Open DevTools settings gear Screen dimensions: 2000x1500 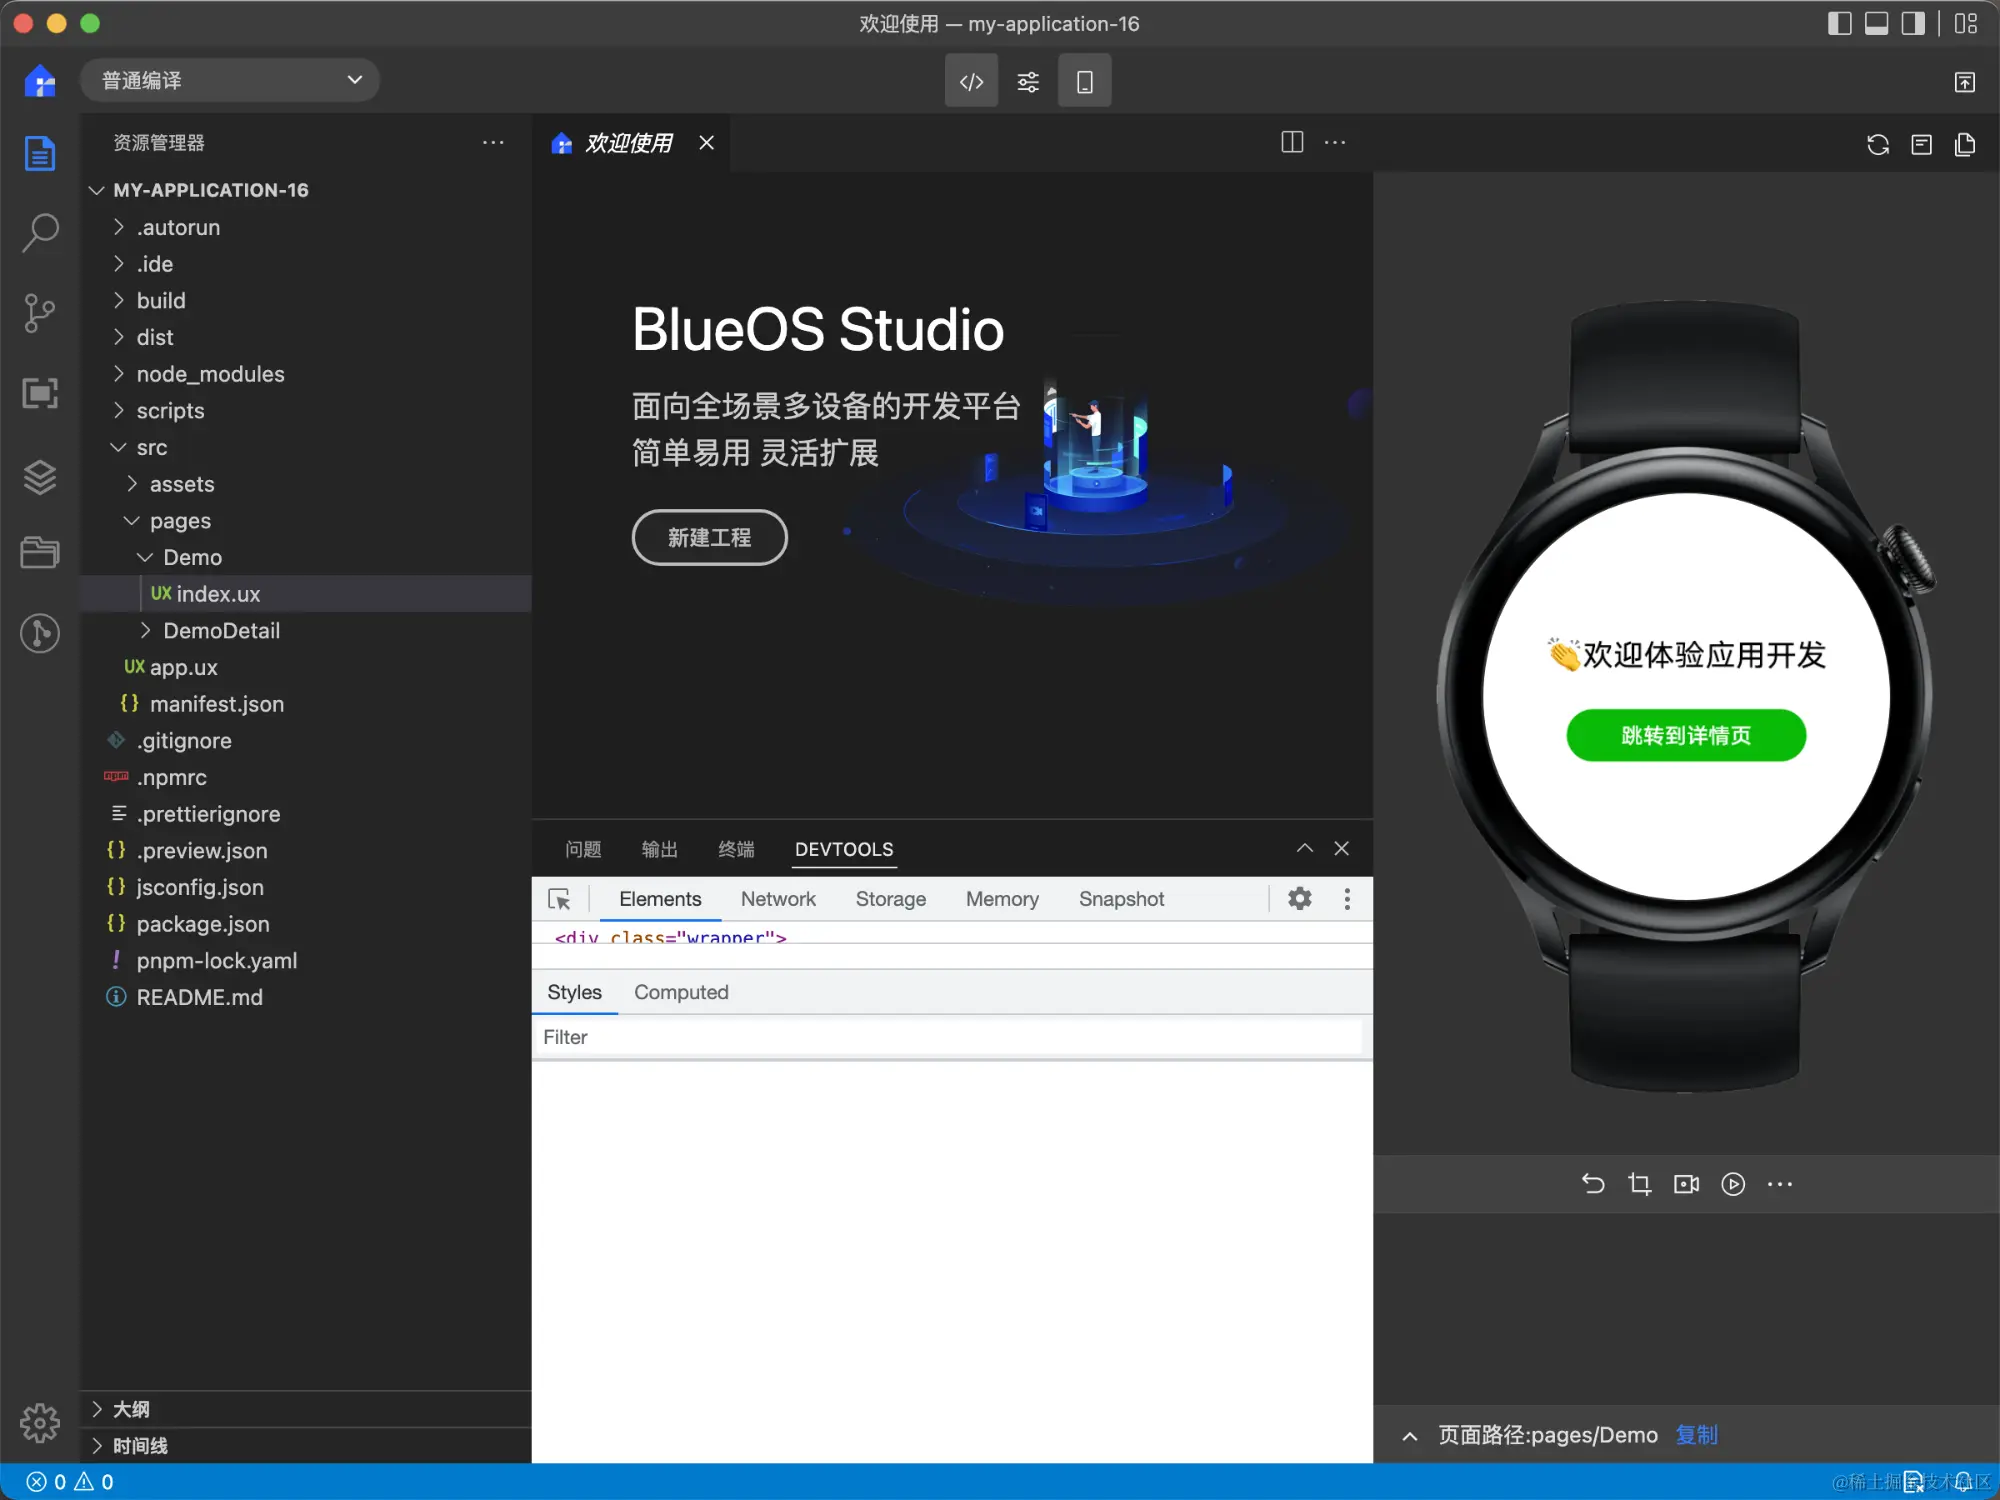[1299, 898]
